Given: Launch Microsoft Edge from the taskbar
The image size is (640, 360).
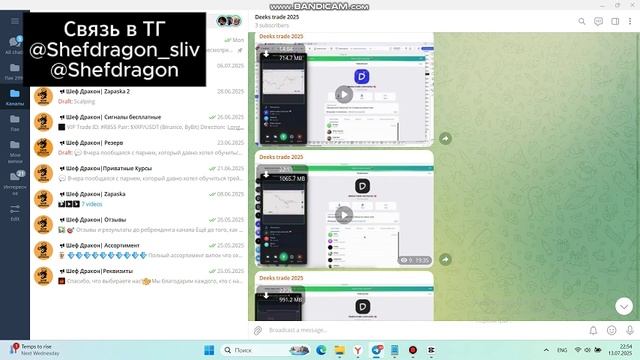Looking at the screenshot, I should pos(321,350).
